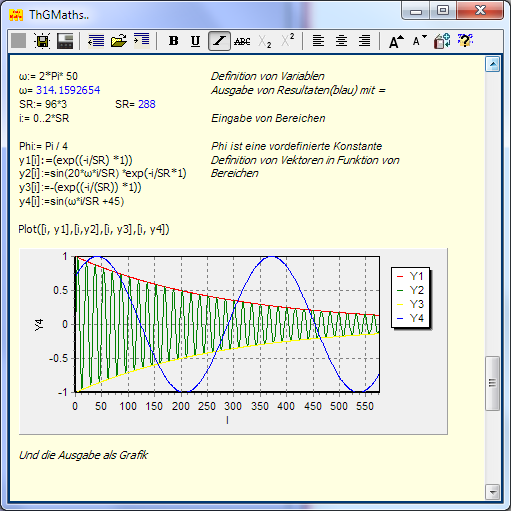Click comment 'Definition von Variablen'

pos(268,76)
